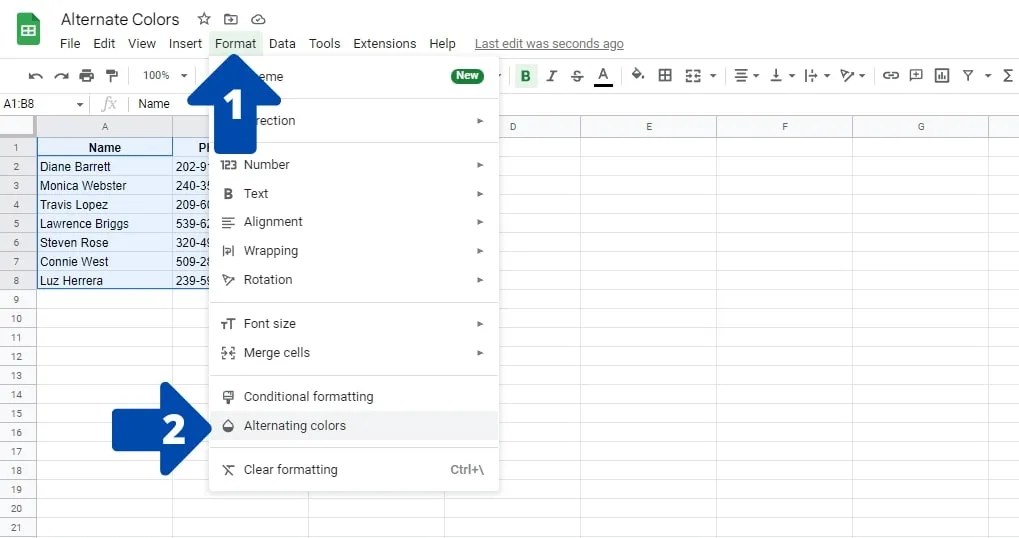Toggle Italic formatting in toolbar
The height and width of the screenshot is (538, 1019).
point(552,76)
